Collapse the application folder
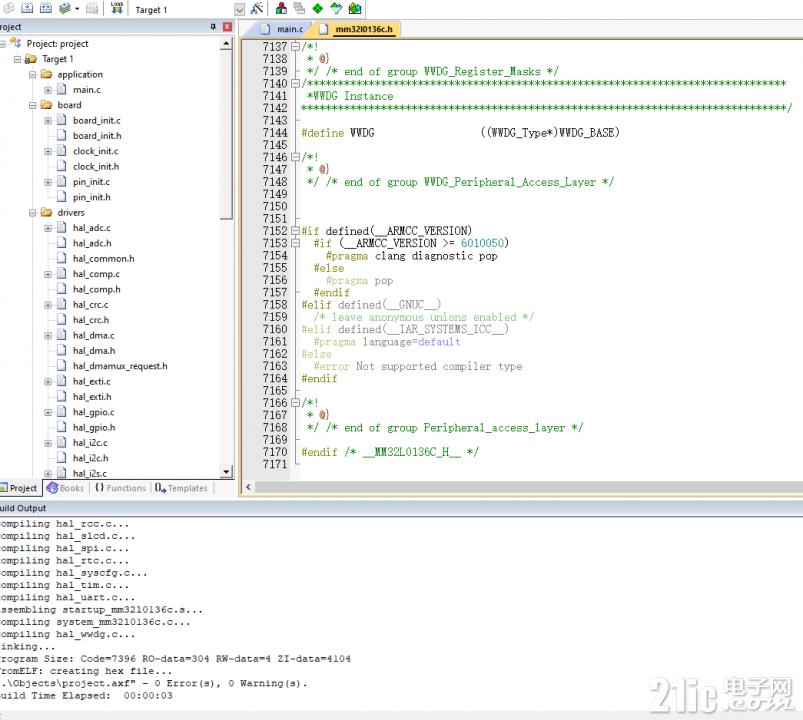Image resolution: width=803 pixels, height=720 pixels. 32,75
